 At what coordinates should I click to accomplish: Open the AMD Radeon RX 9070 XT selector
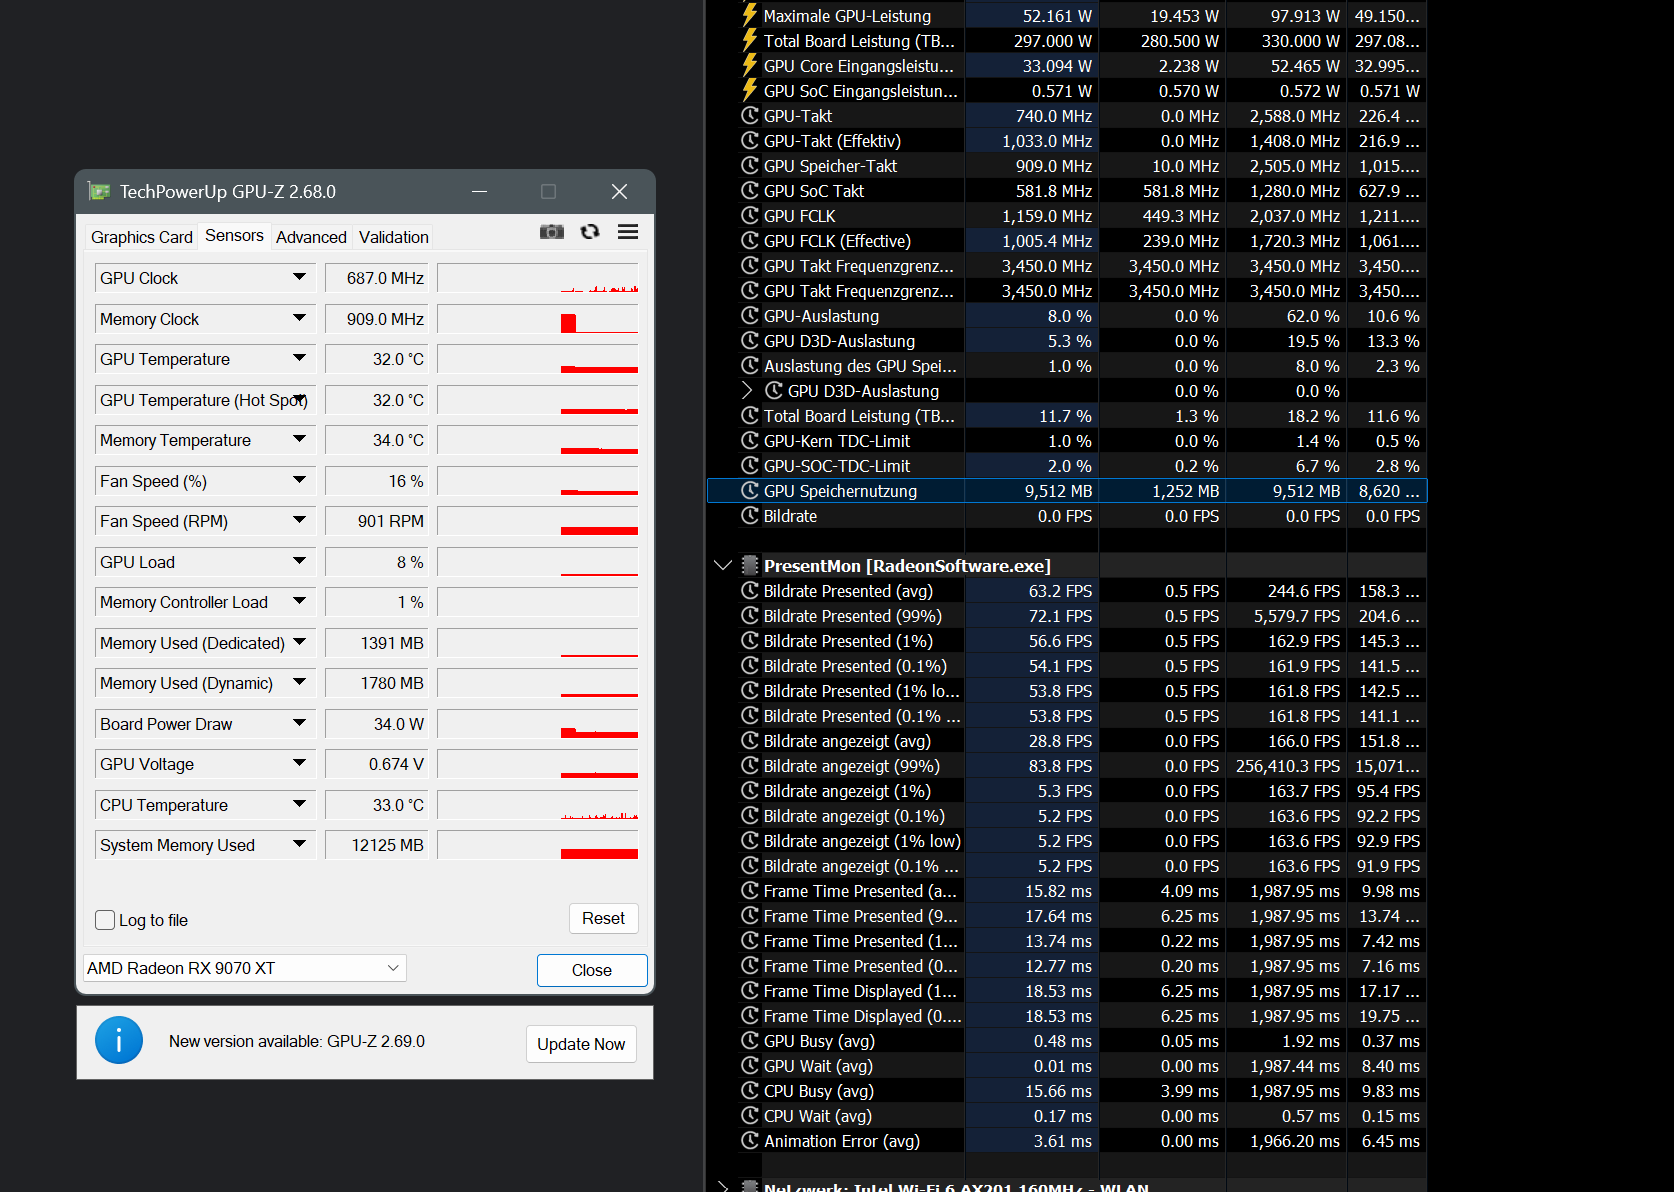tap(245, 968)
